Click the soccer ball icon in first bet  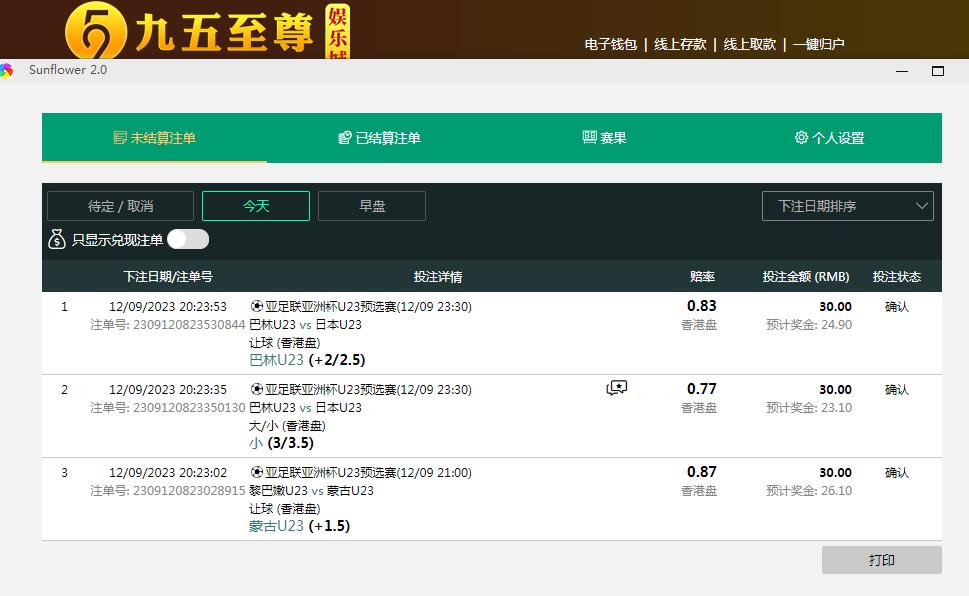[x=257, y=306]
